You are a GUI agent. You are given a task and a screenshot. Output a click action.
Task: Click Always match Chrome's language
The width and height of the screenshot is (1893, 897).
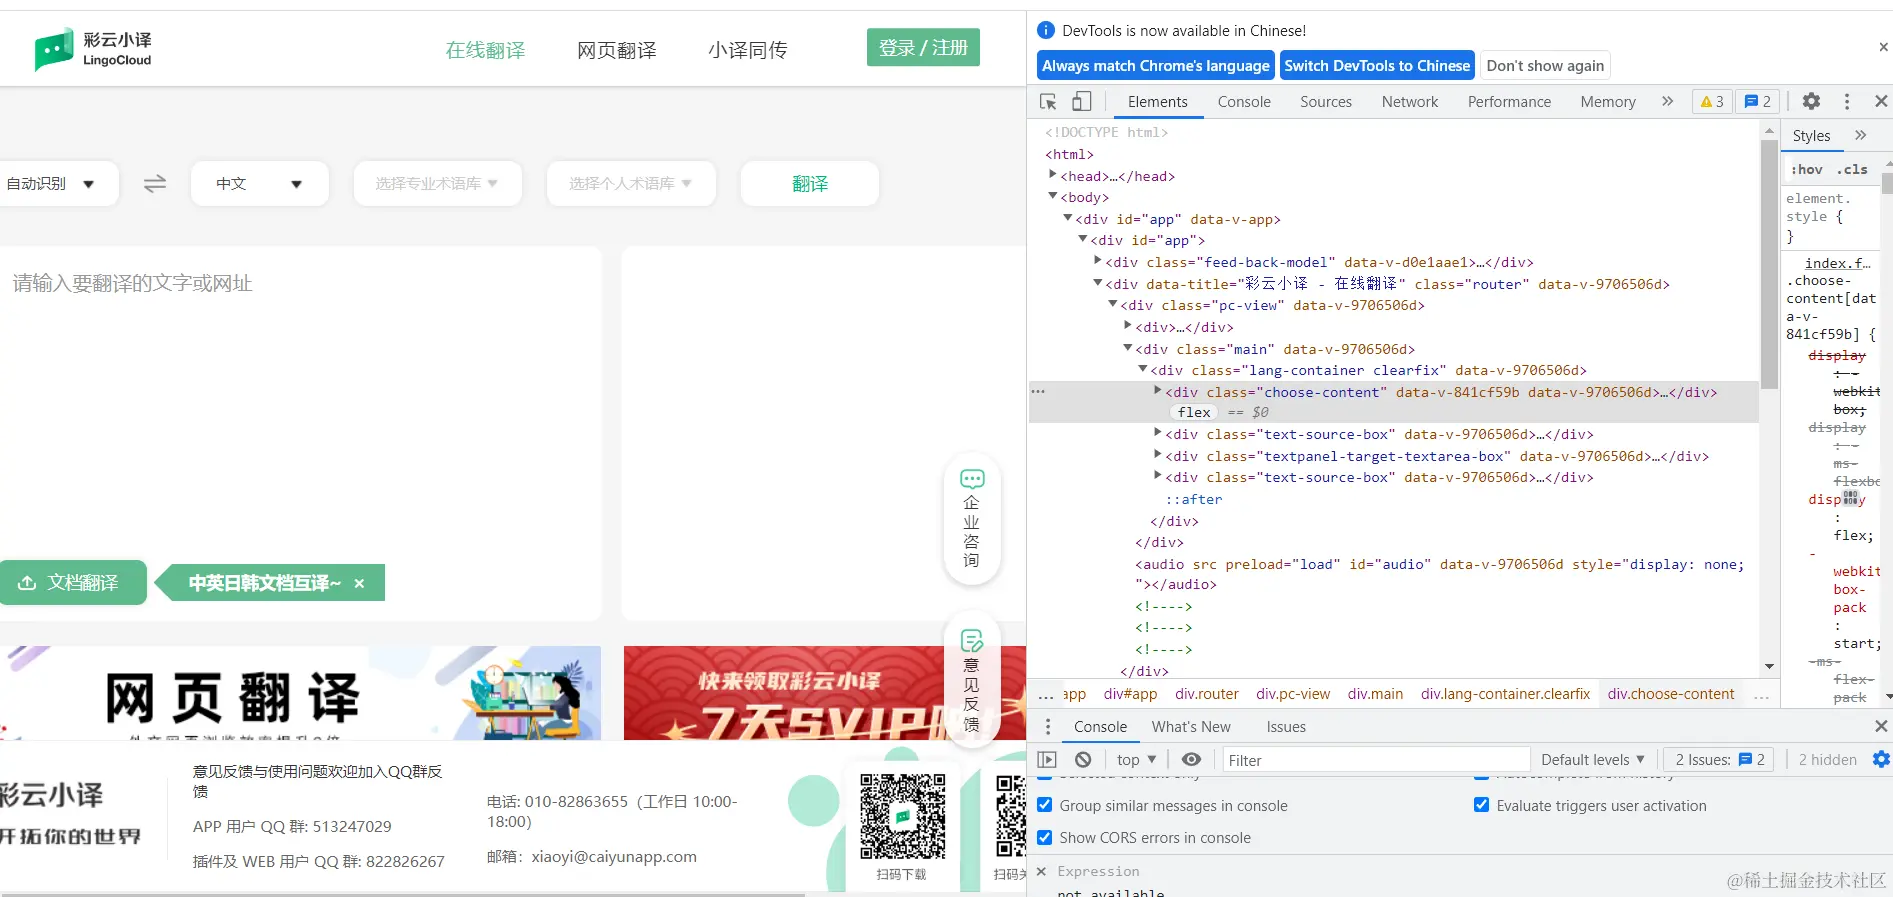coord(1155,66)
